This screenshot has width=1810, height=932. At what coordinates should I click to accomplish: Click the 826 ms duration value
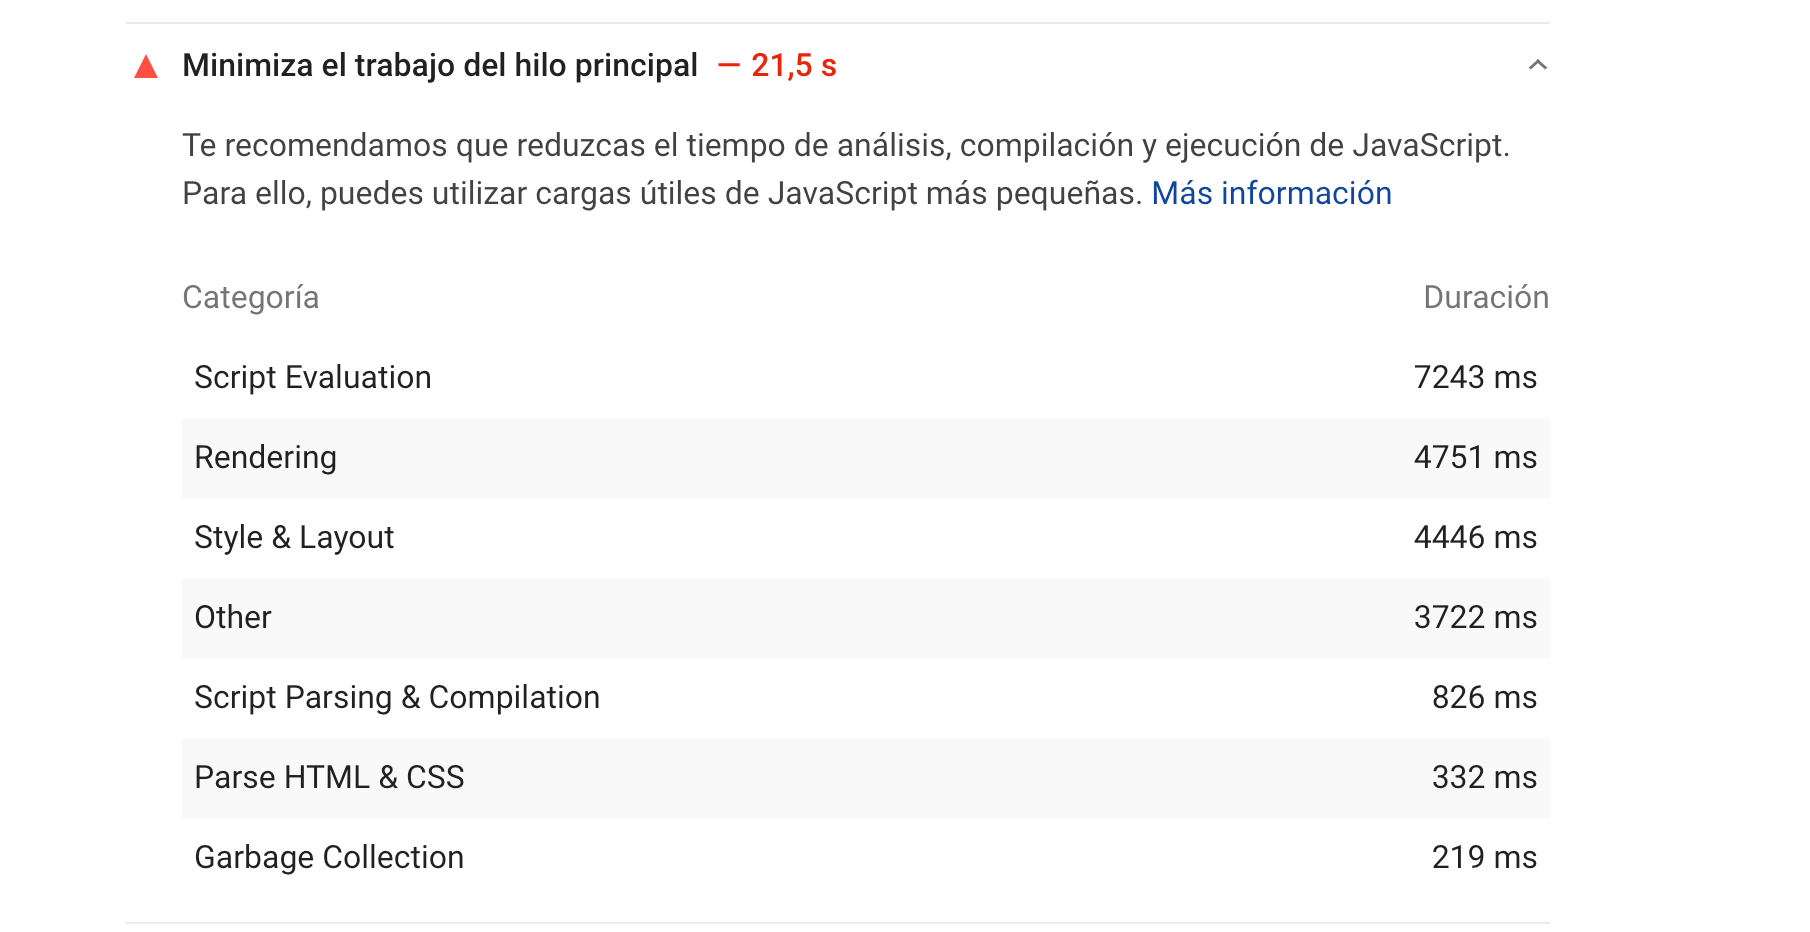click(x=1484, y=697)
